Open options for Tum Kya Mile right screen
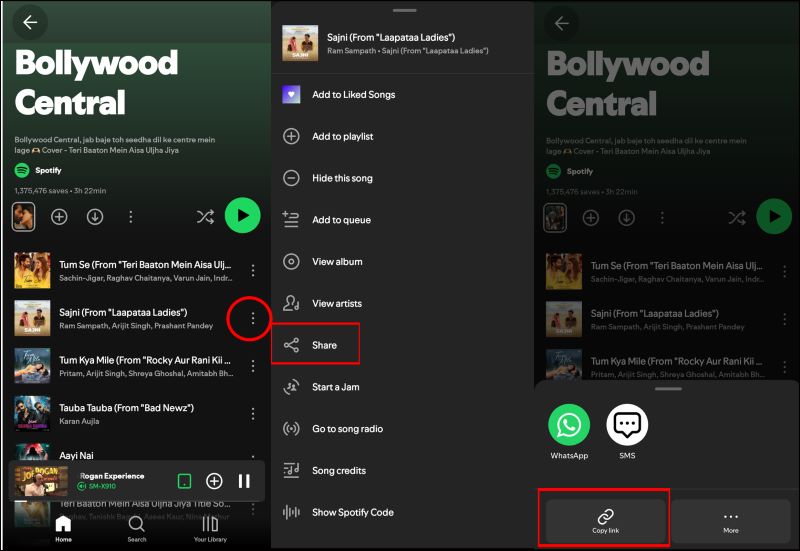Screen dimensions: 800x551 coord(784,367)
